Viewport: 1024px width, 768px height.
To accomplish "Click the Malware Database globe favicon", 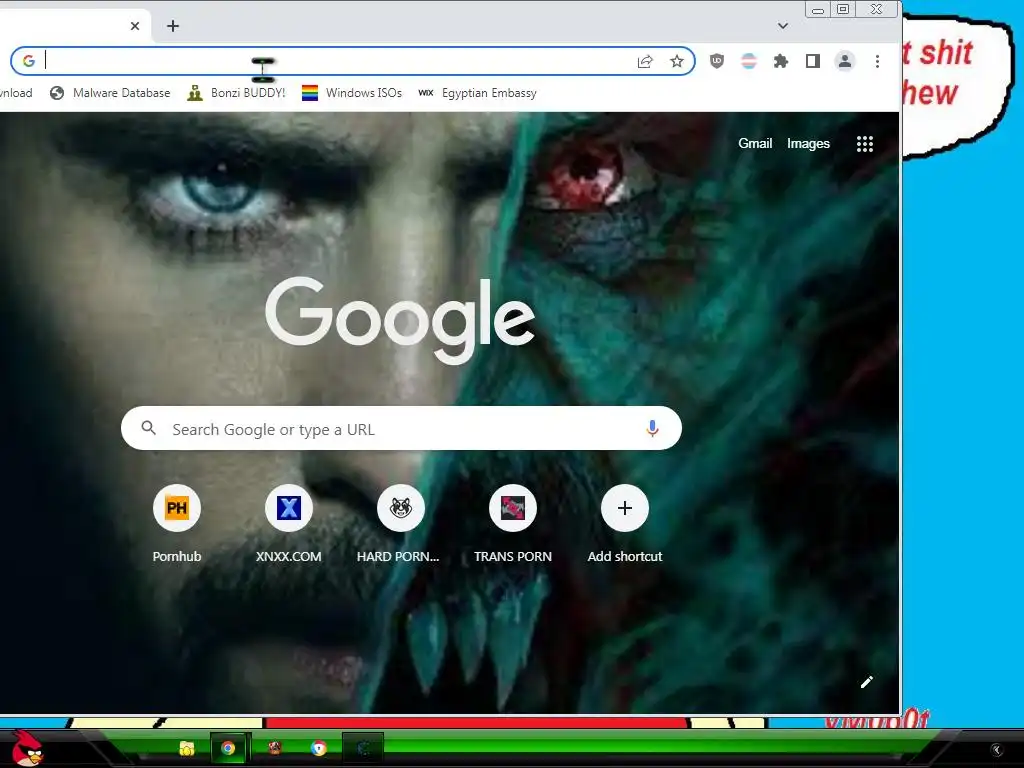I will (57, 93).
